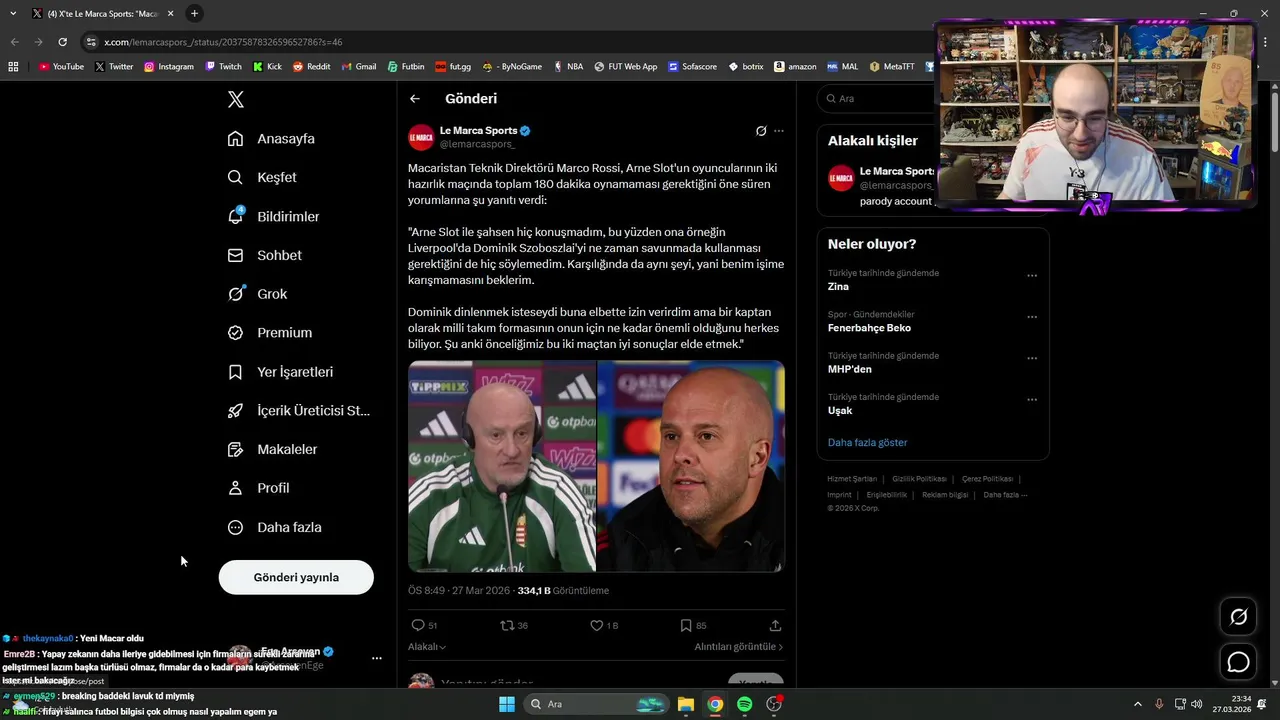Open Grok from sidebar
Screen dimensions: 1280x720
(x=257, y=294)
